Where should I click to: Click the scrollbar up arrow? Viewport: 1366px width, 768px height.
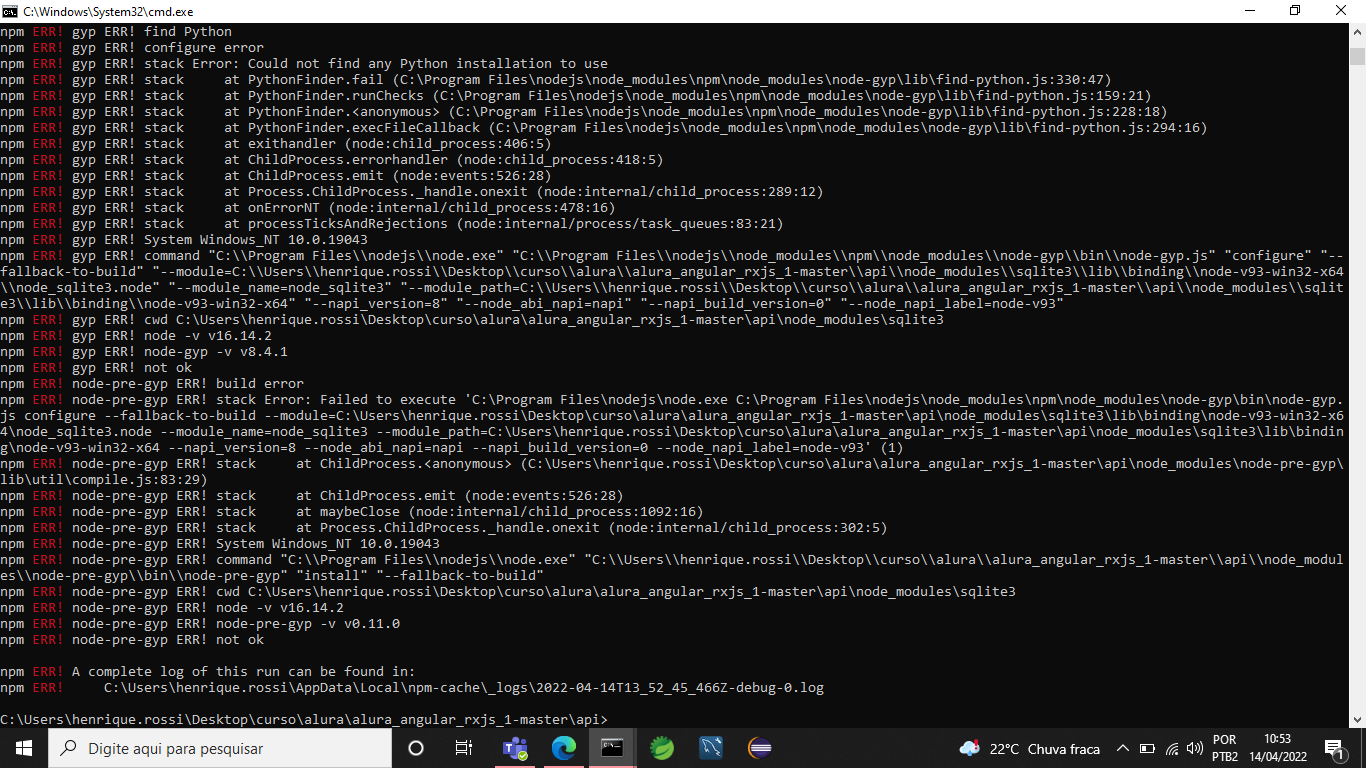coord(1357,32)
